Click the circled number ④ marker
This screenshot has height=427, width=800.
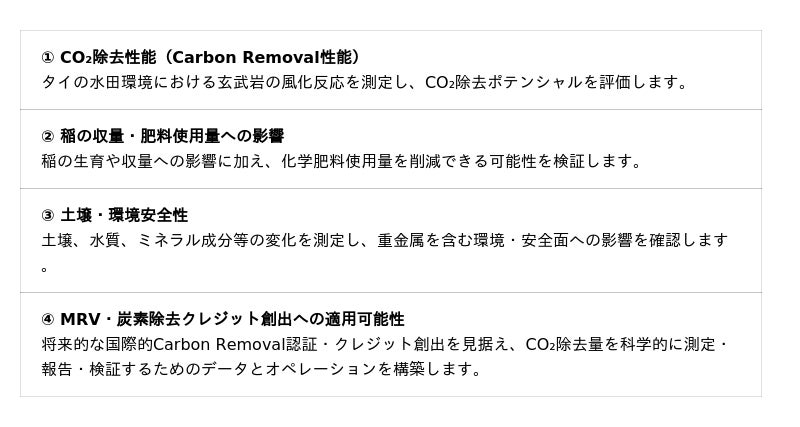pos(47,320)
